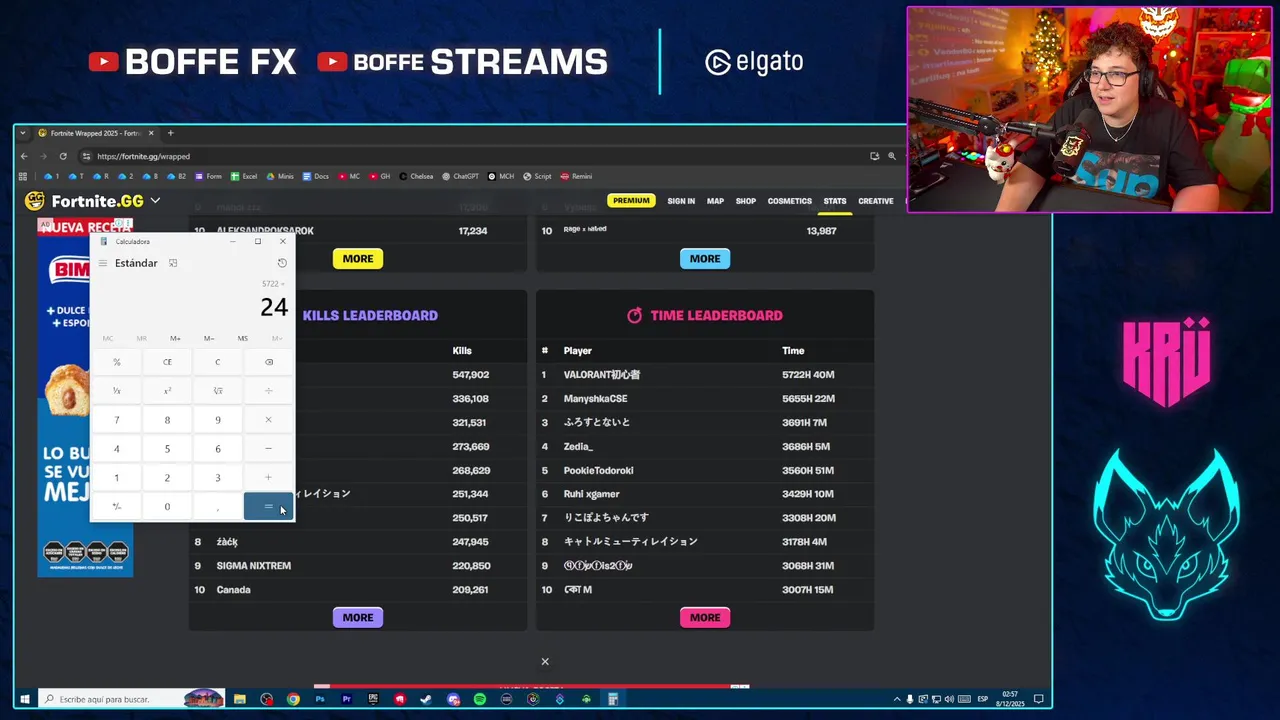
Task: Open the Chelsea bookmark
Action: tap(416, 176)
